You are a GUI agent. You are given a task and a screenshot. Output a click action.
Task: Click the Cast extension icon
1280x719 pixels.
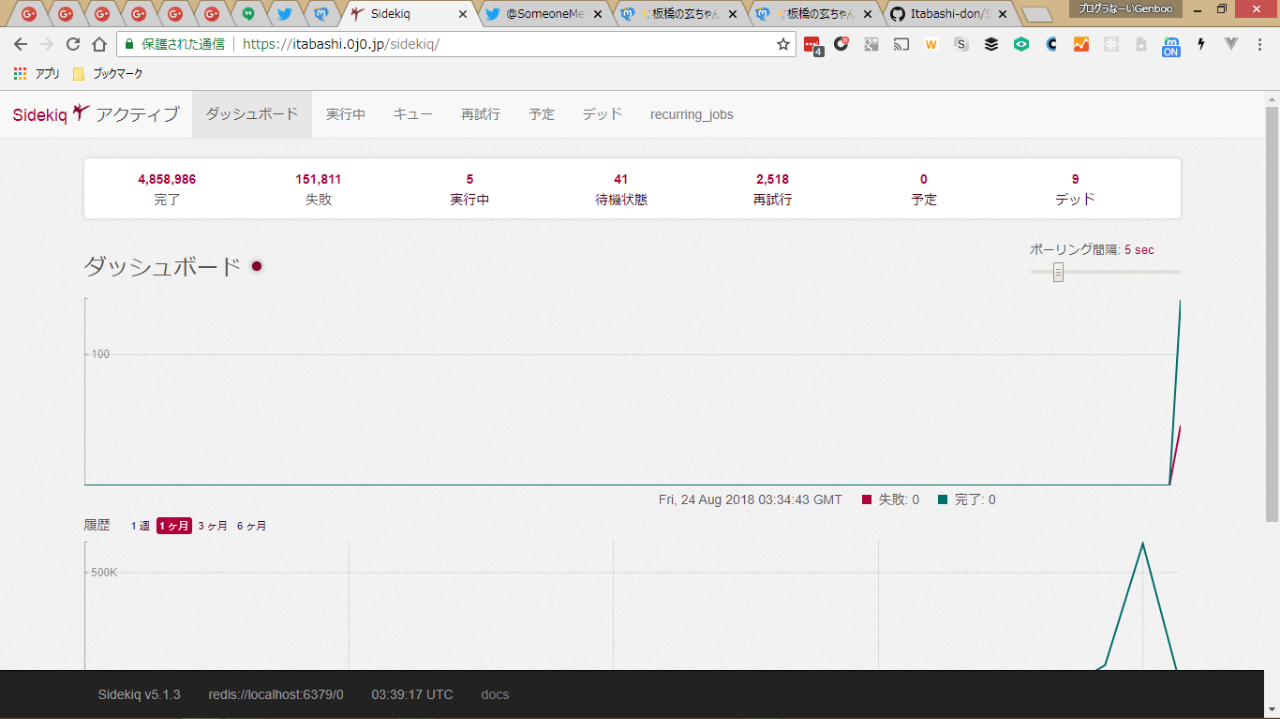coord(901,44)
